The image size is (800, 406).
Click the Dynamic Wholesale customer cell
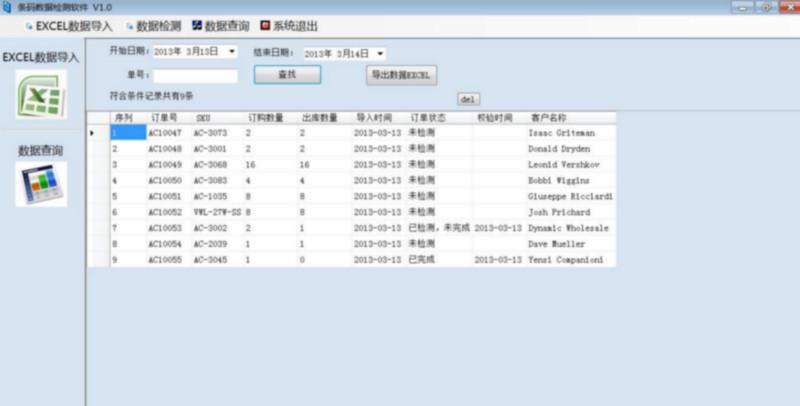click(568, 228)
